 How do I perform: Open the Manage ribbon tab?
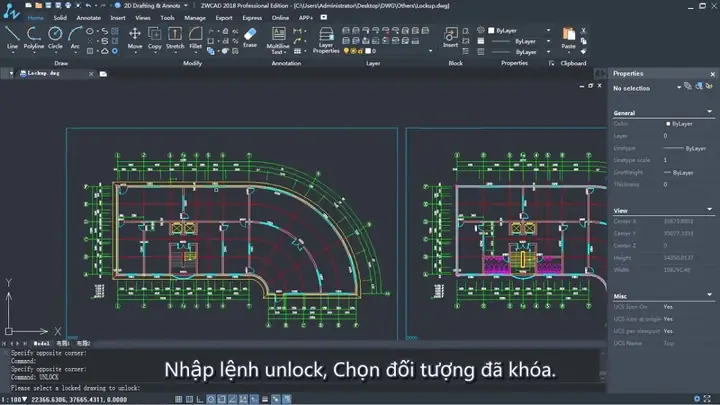pyautogui.click(x=195, y=18)
